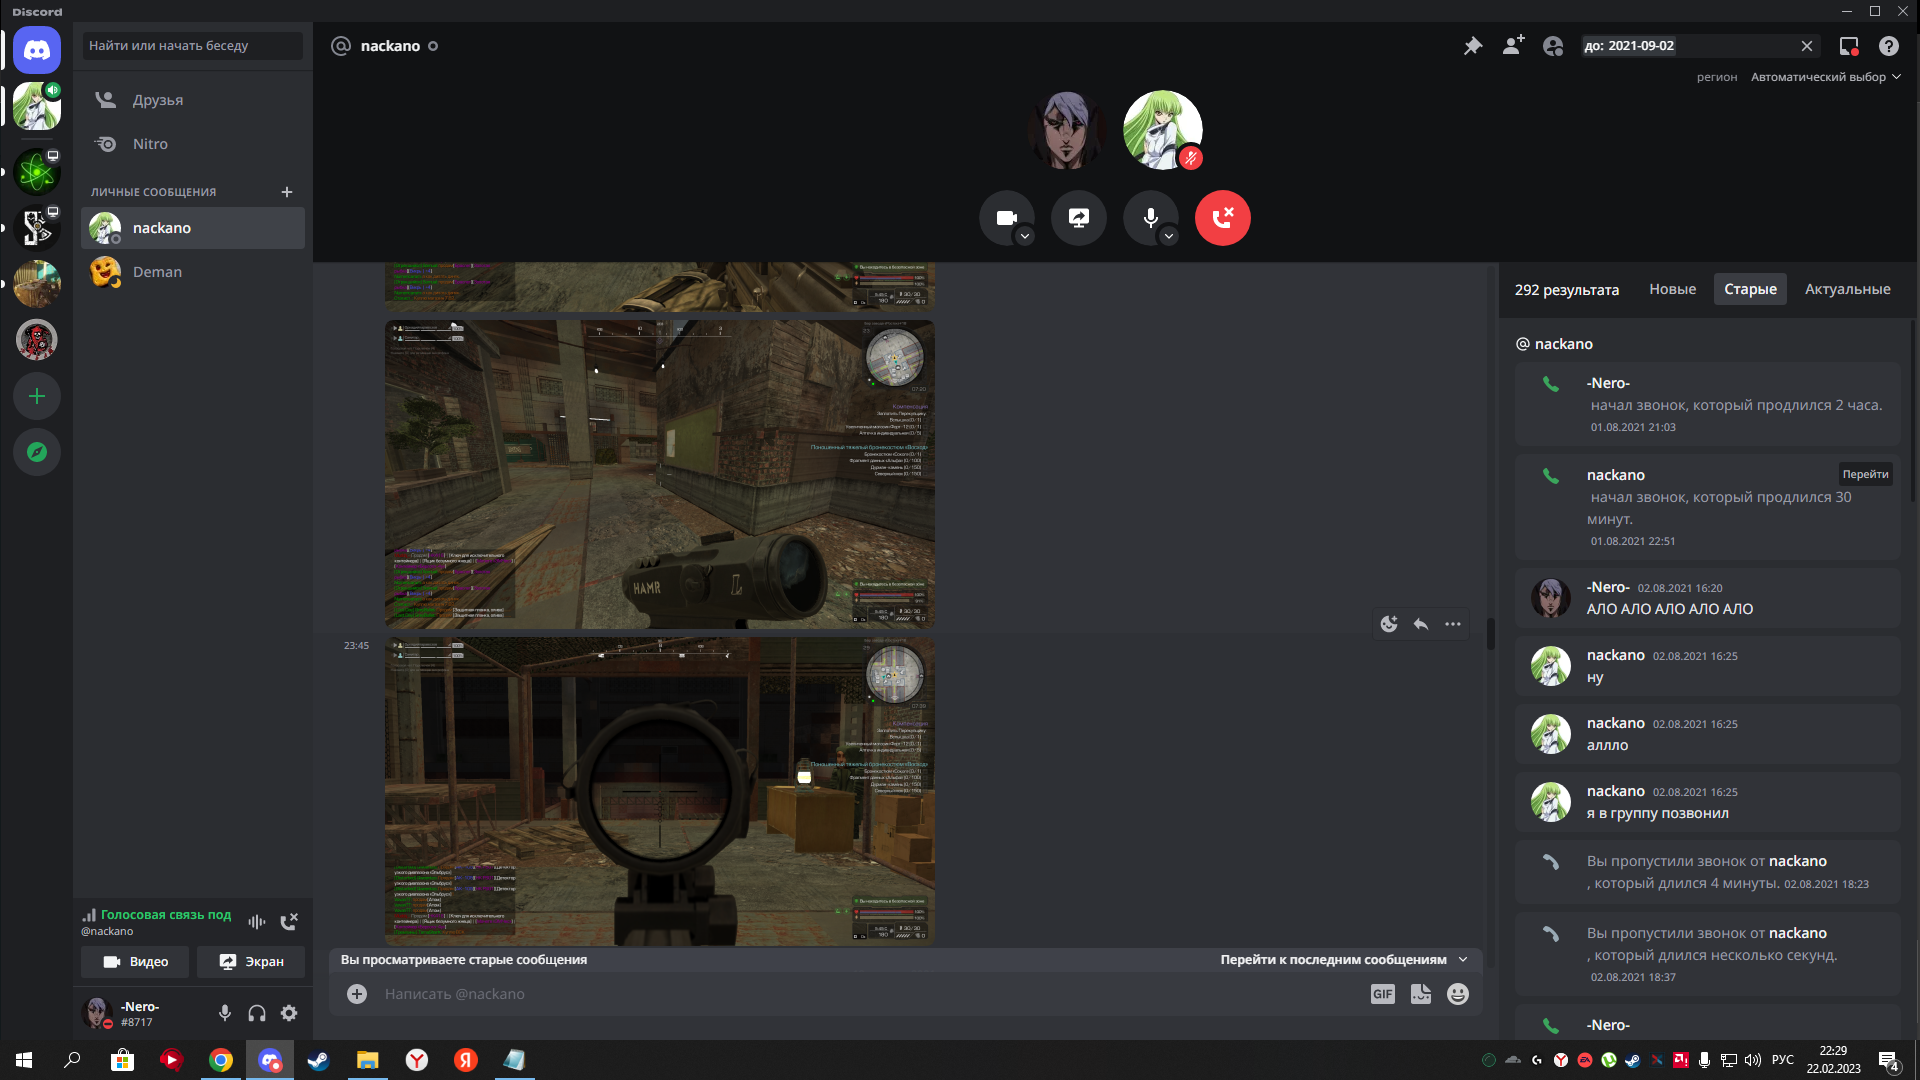Click the Экран screen share button
1920x1080 pixels.
[251, 962]
